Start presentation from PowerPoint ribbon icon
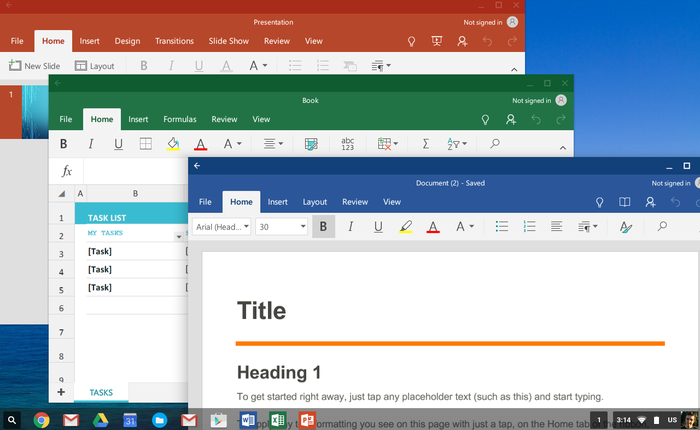Image resolution: width=700 pixels, height=430 pixels. tap(437, 41)
